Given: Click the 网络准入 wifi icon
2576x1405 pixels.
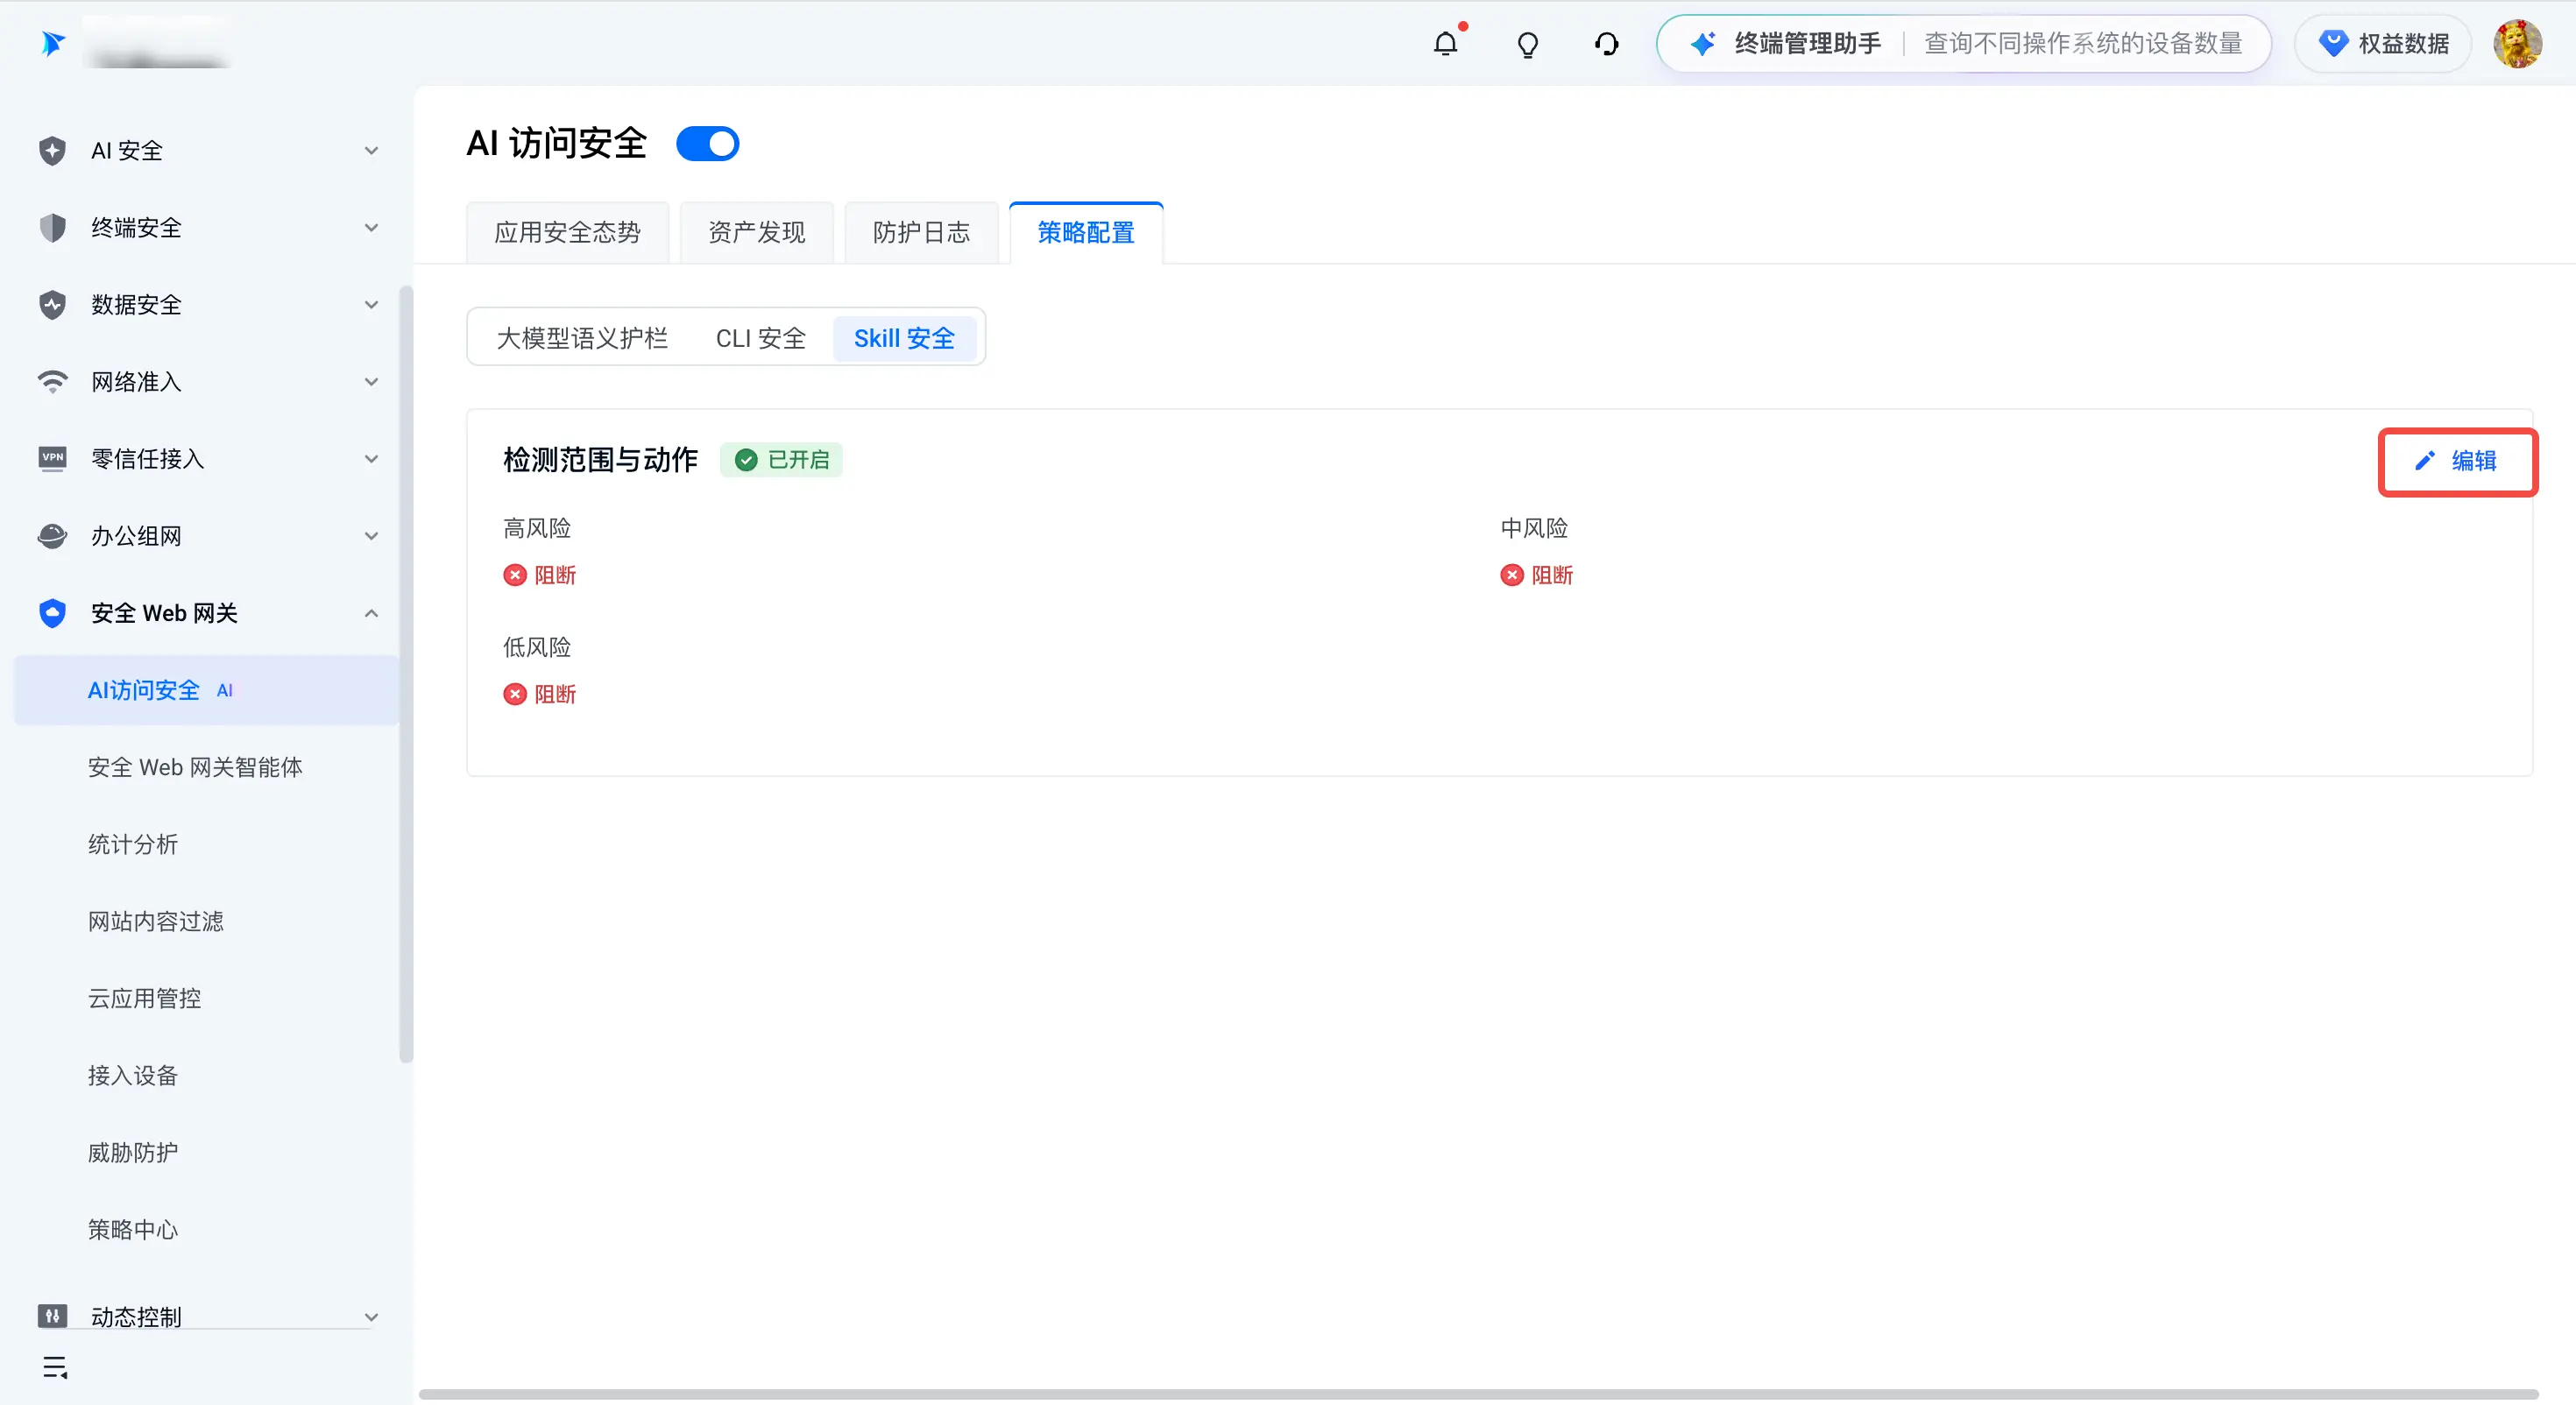Looking at the screenshot, I should tap(52, 381).
